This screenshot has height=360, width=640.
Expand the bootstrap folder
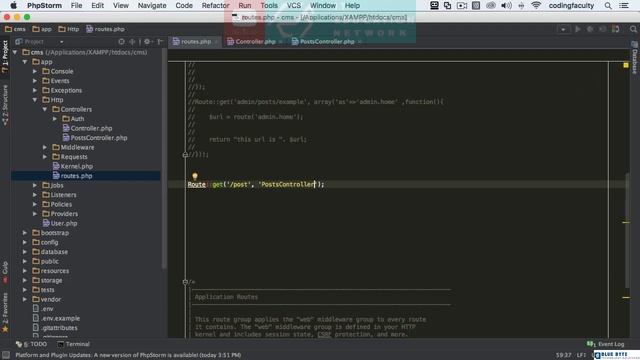[25, 233]
